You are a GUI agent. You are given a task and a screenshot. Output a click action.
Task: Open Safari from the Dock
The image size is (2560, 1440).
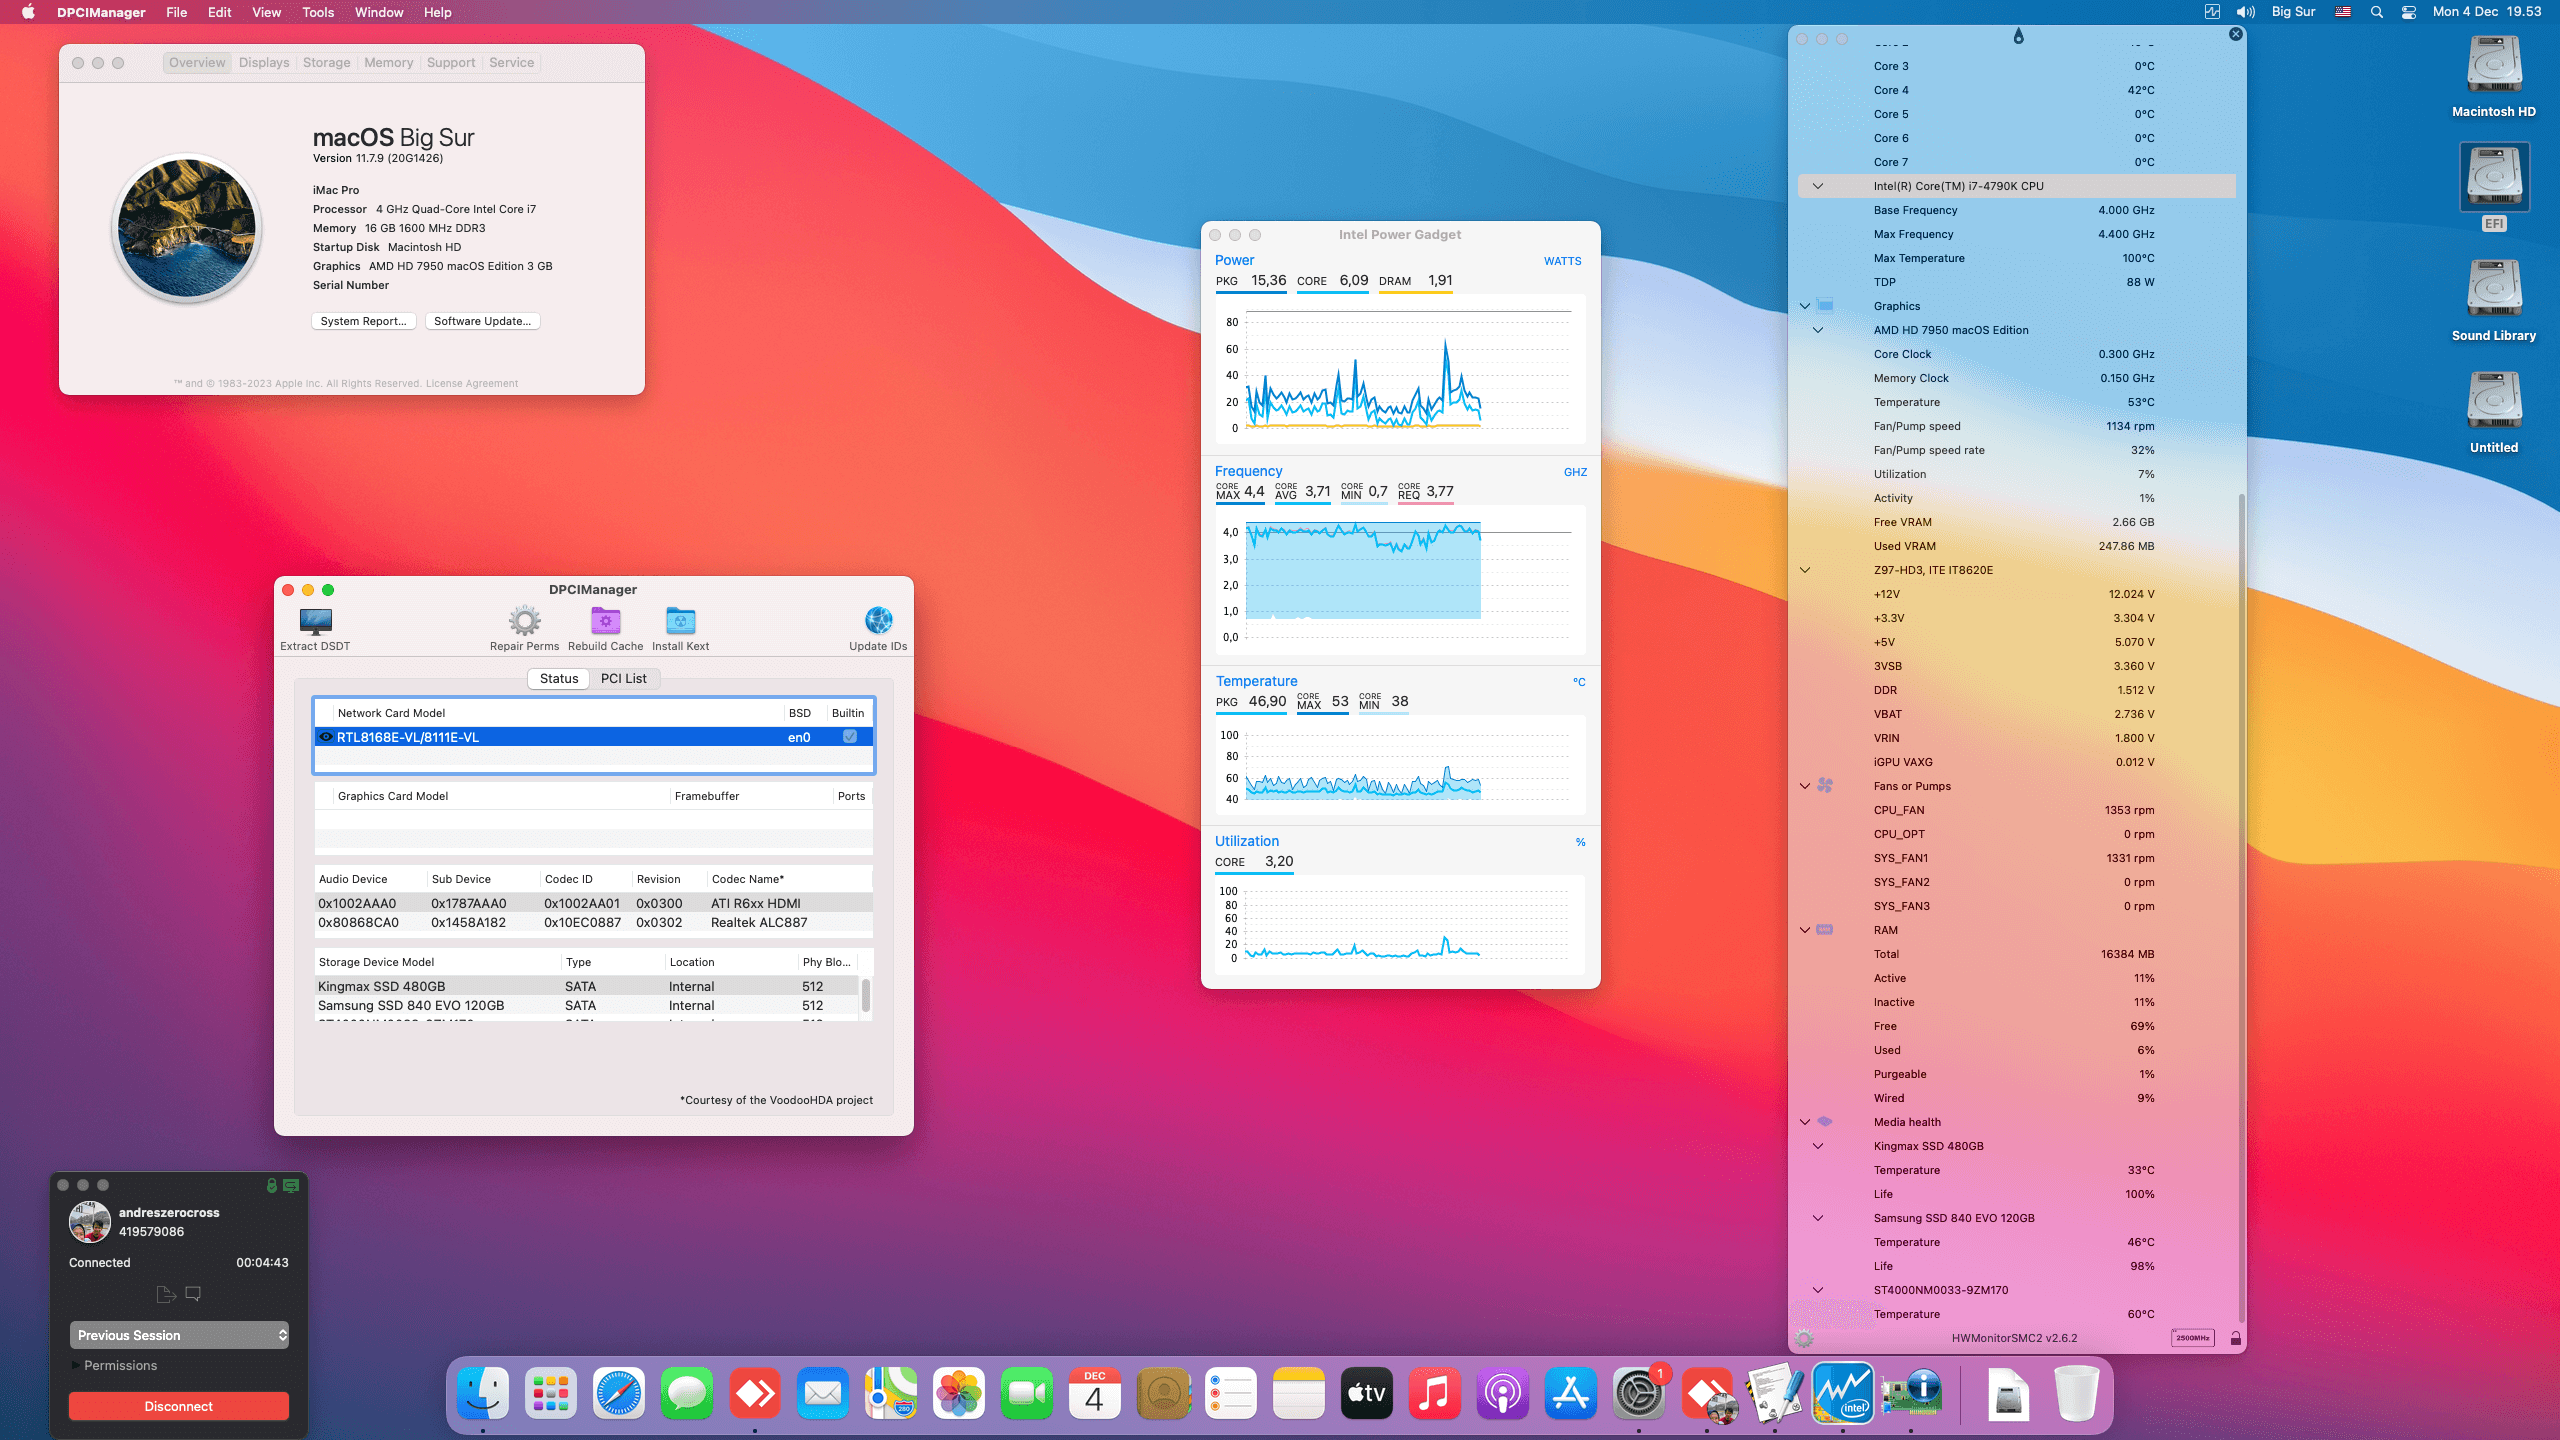pyautogui.click(x=618, y=1393)
